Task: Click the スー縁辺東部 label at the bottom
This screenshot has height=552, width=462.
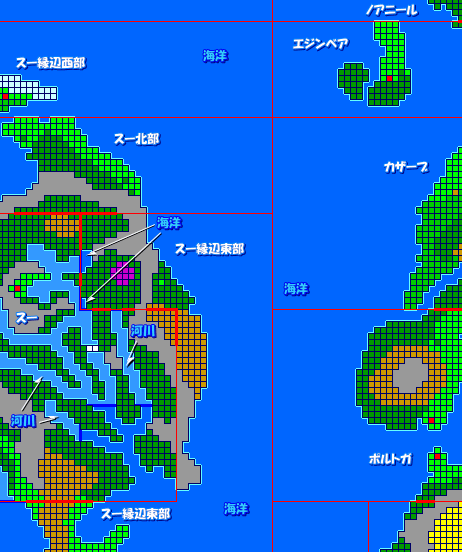Action: tap(136, 515)
